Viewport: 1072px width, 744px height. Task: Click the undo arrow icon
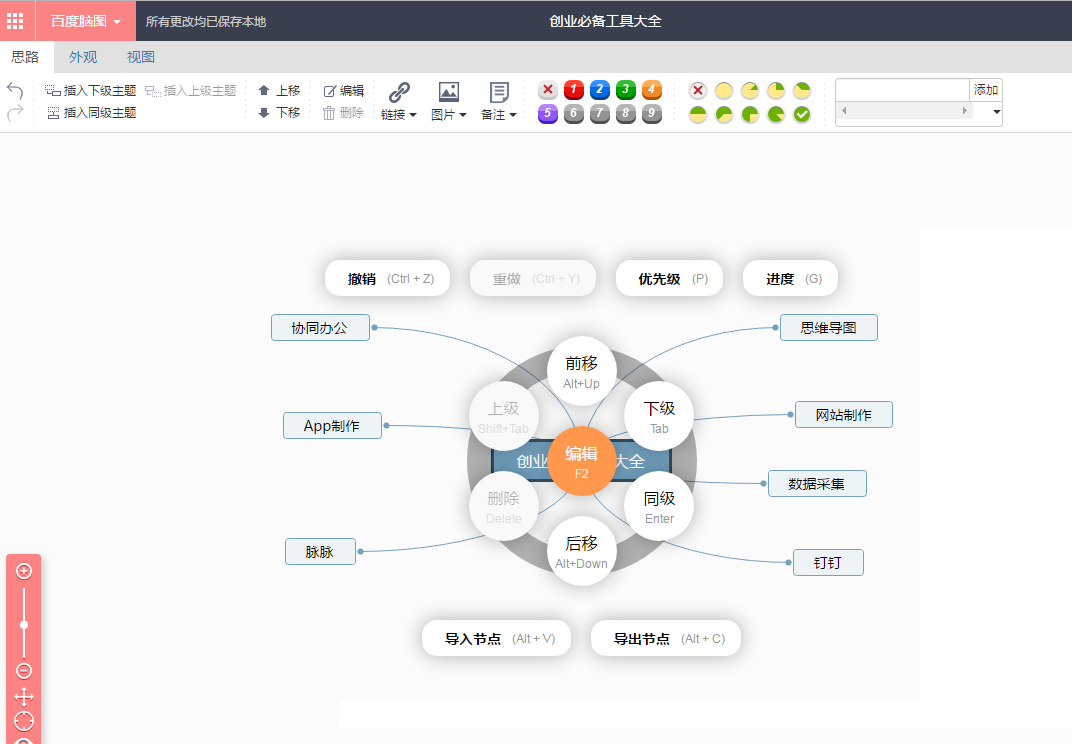coord(15,90)
